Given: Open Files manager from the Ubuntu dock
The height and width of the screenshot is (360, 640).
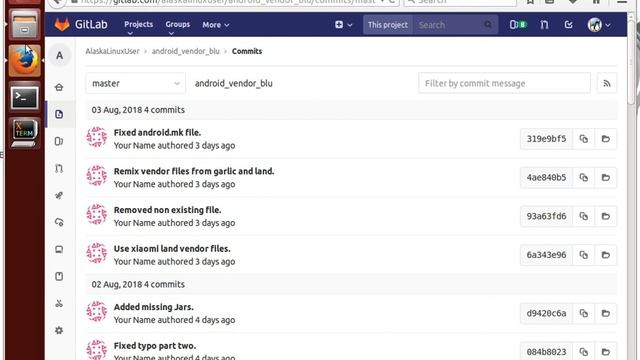Looking at the screenshot, I should 24,24.
